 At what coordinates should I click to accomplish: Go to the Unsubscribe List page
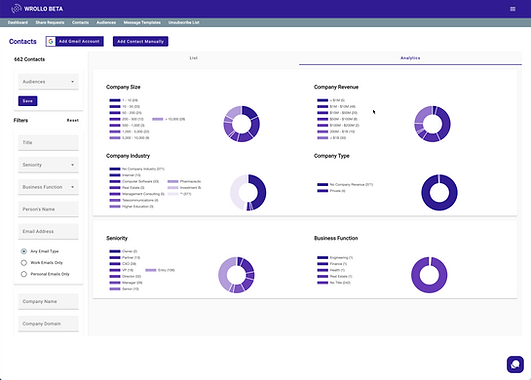[x=184, y=22]
